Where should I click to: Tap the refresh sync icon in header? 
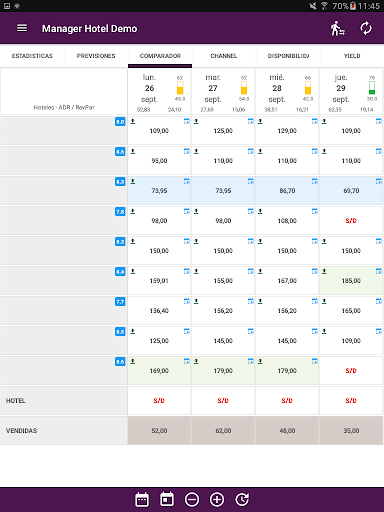click(366, 28)
